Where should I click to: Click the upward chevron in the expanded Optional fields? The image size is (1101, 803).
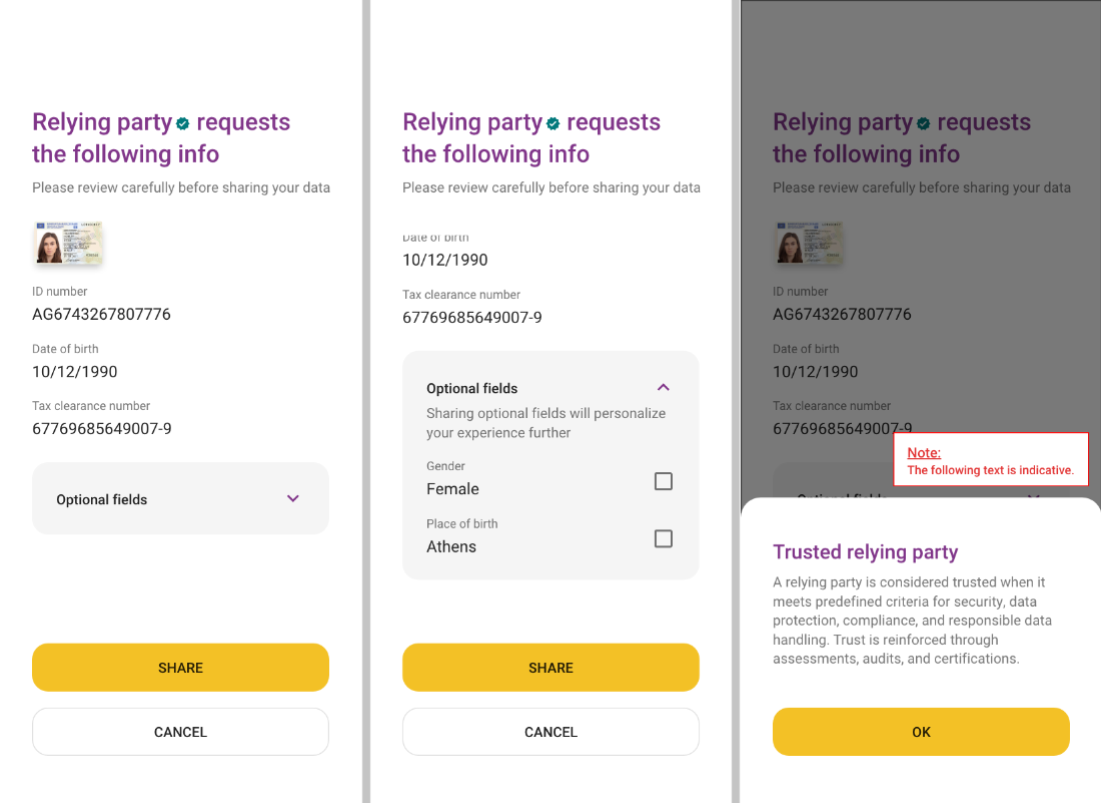tap(662, 386)
